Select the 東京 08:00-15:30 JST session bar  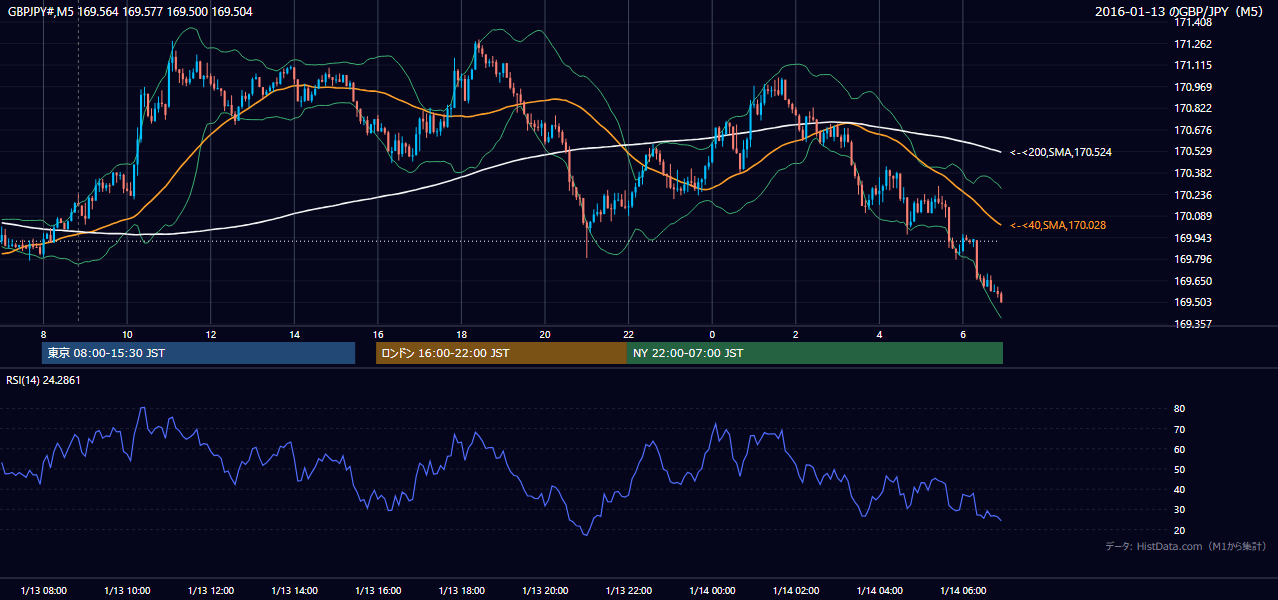tap(198, 353)
